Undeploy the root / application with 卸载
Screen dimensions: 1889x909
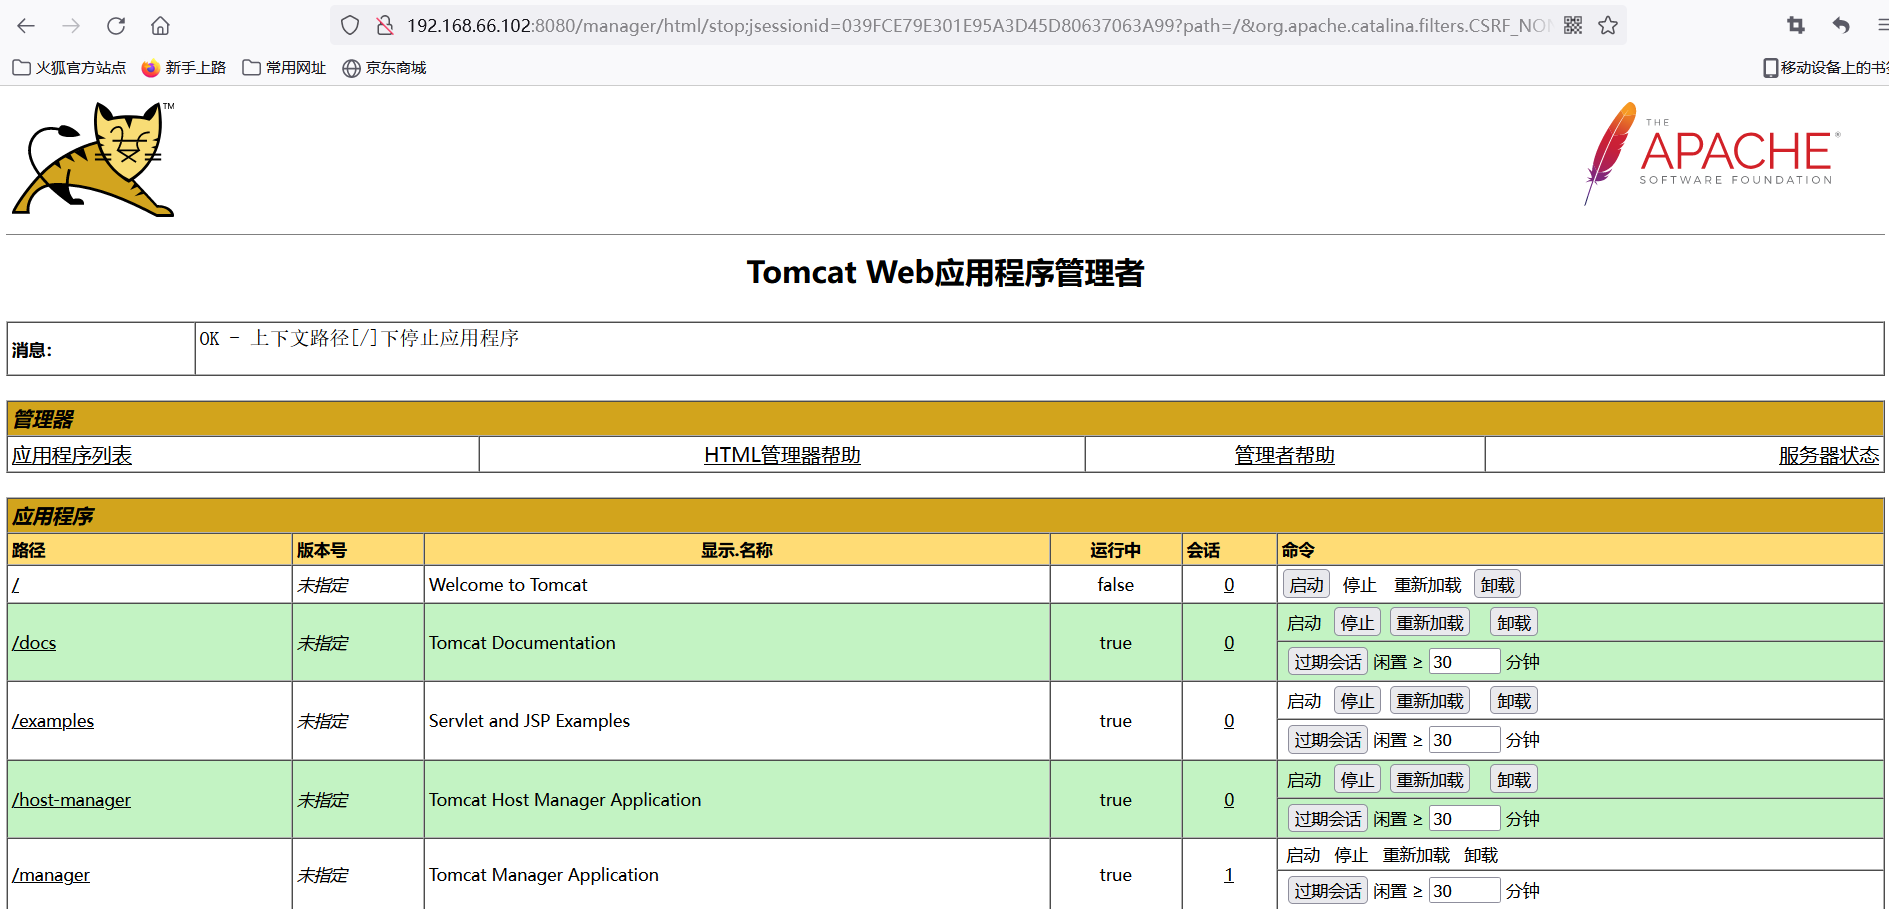click(1497, 585)
